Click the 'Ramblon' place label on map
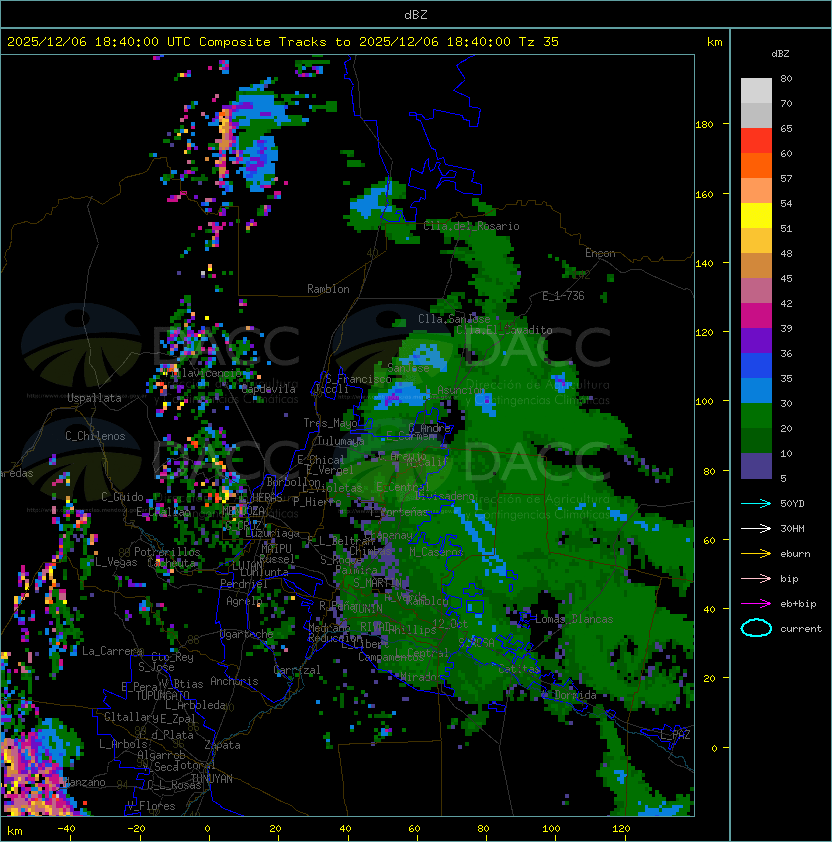Screen dimensions: 832x842 pyautogui.click(x=328, y=289)
